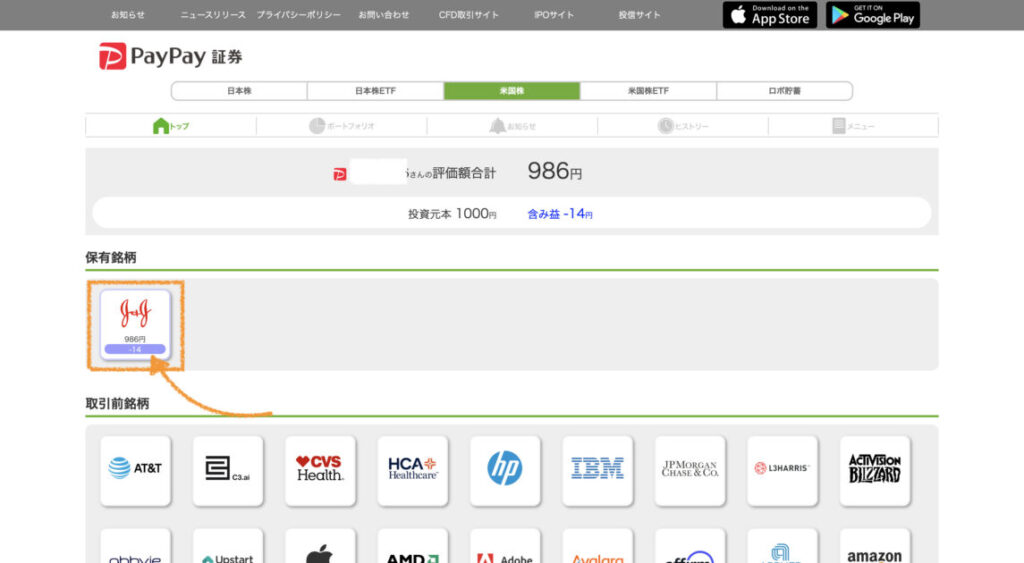1024x563 pixels.
Task: Select the IBM stock tile
Action: [597, 469]
